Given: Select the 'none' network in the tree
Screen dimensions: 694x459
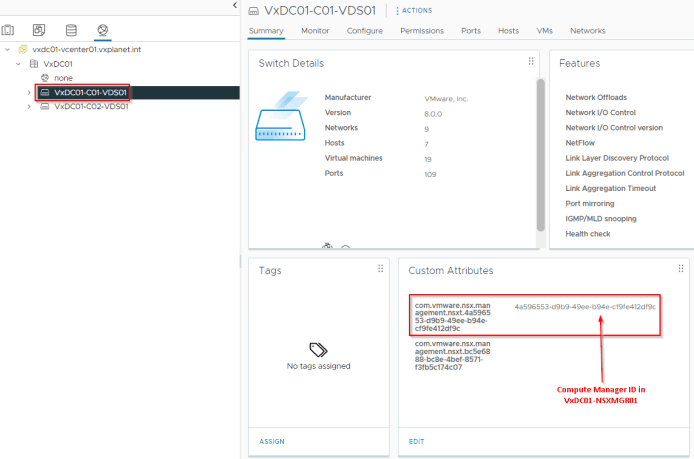Looking at the screenshot, I should tap(63, 78).
